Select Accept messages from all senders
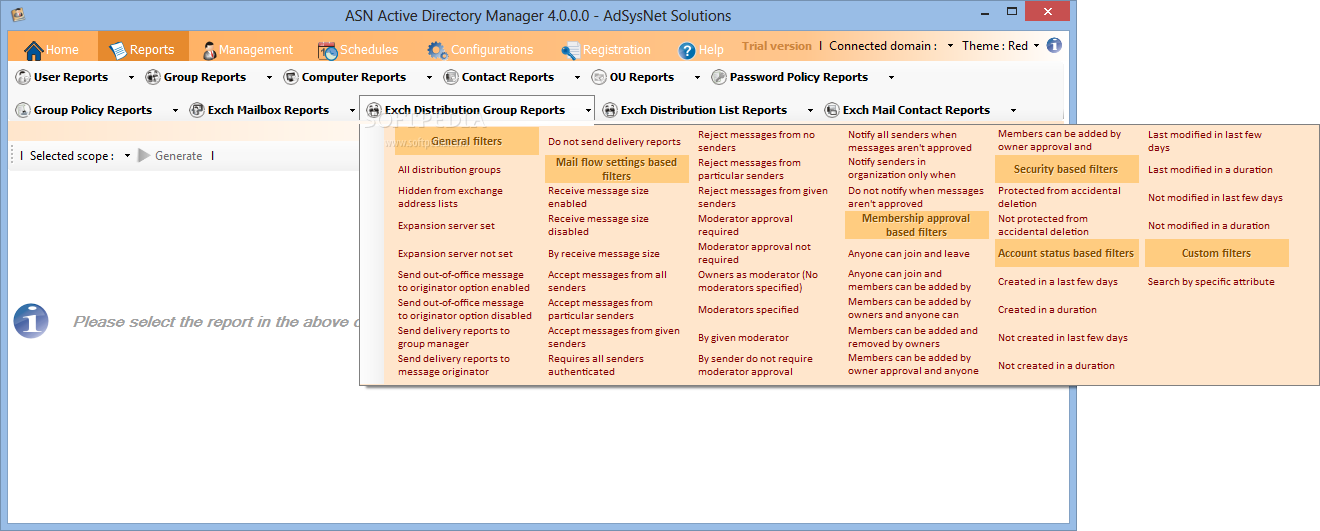The width and height of the screenshot is (1320, 531). [607, 281]
